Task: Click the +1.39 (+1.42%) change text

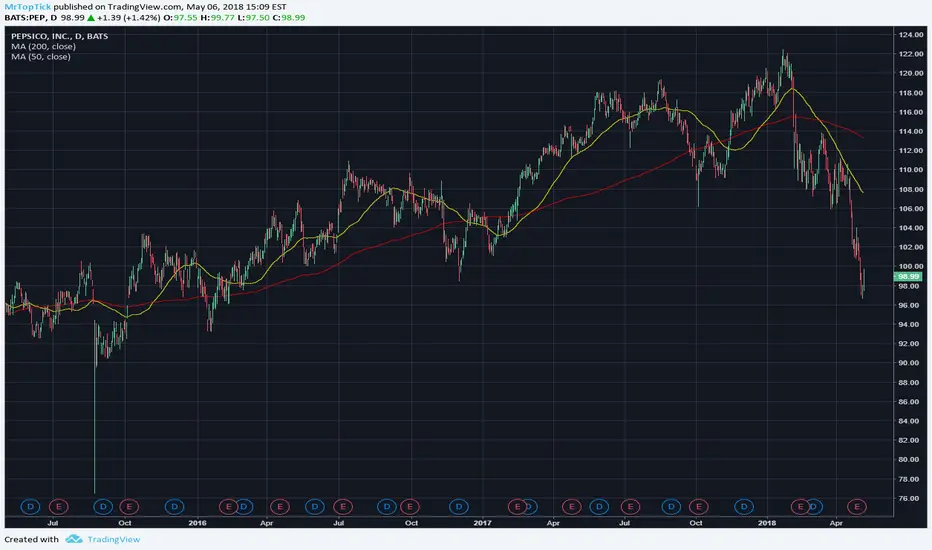Action: point(129,18)
